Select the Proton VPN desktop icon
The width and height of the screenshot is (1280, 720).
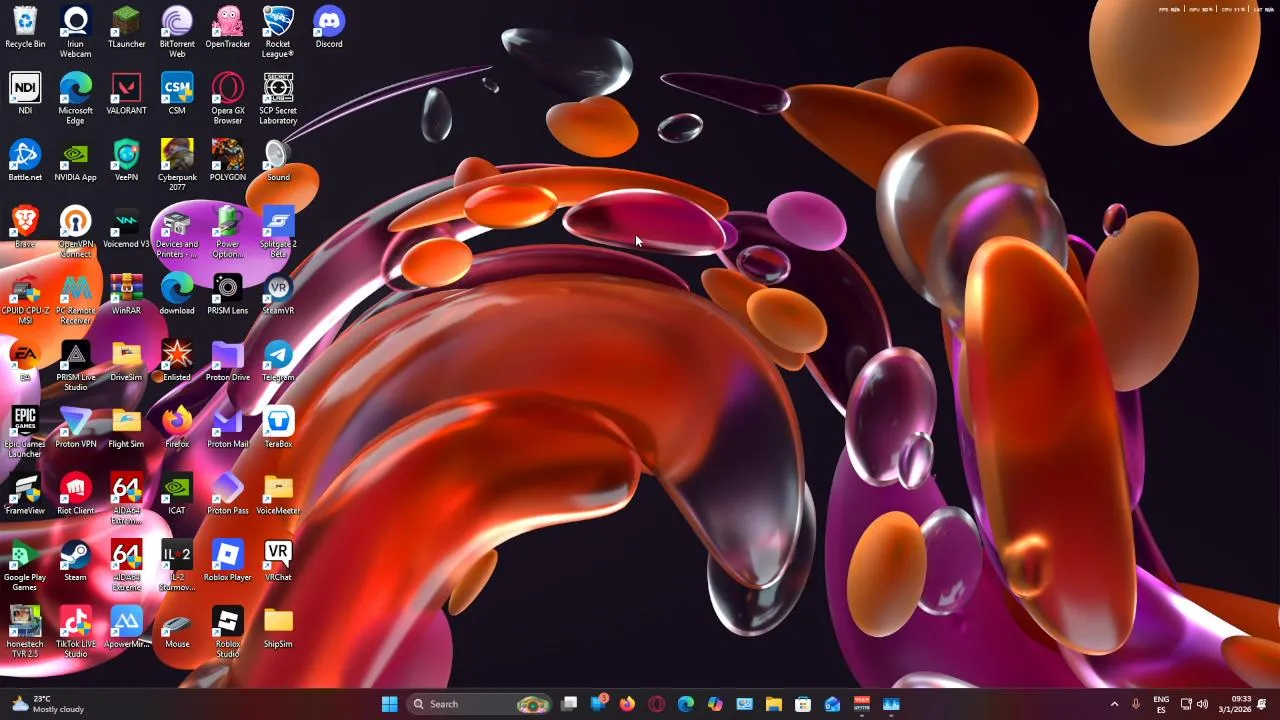[x=76, y=428]
